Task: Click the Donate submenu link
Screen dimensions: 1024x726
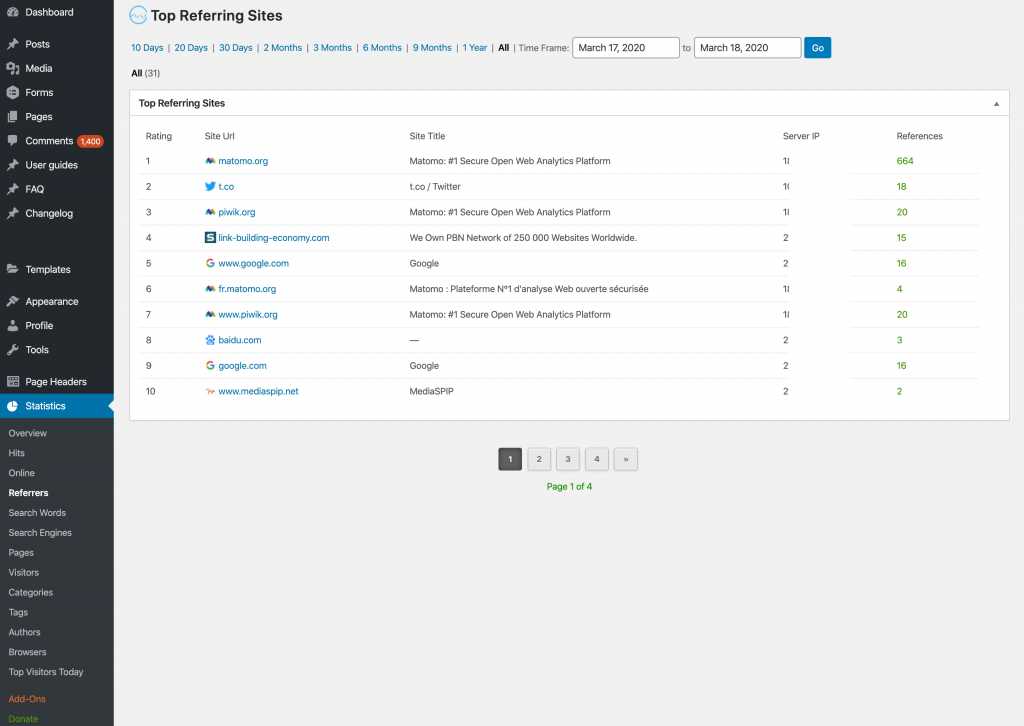Action: coord(24,719)
